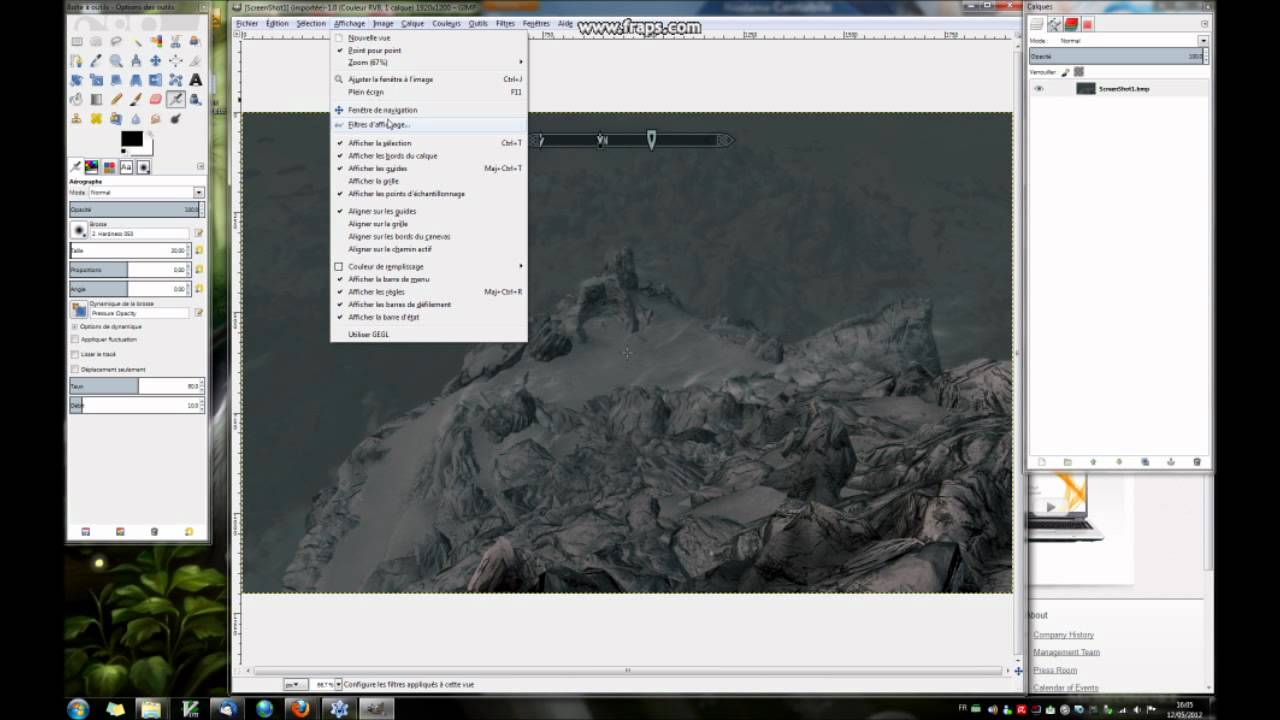Check Appliquer fluctuation checkbox
Image resolution: width=1280 pixels, height=720 pixels.
75,339
